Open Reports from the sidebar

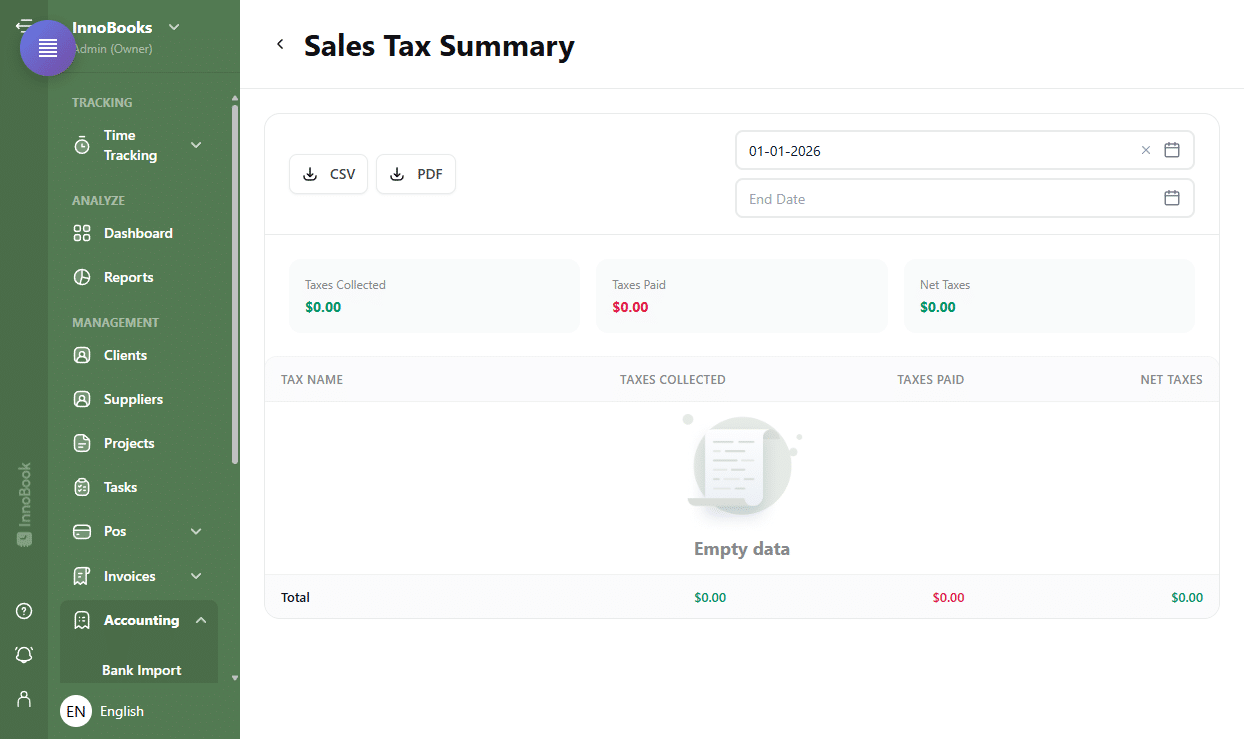(129, 277)
